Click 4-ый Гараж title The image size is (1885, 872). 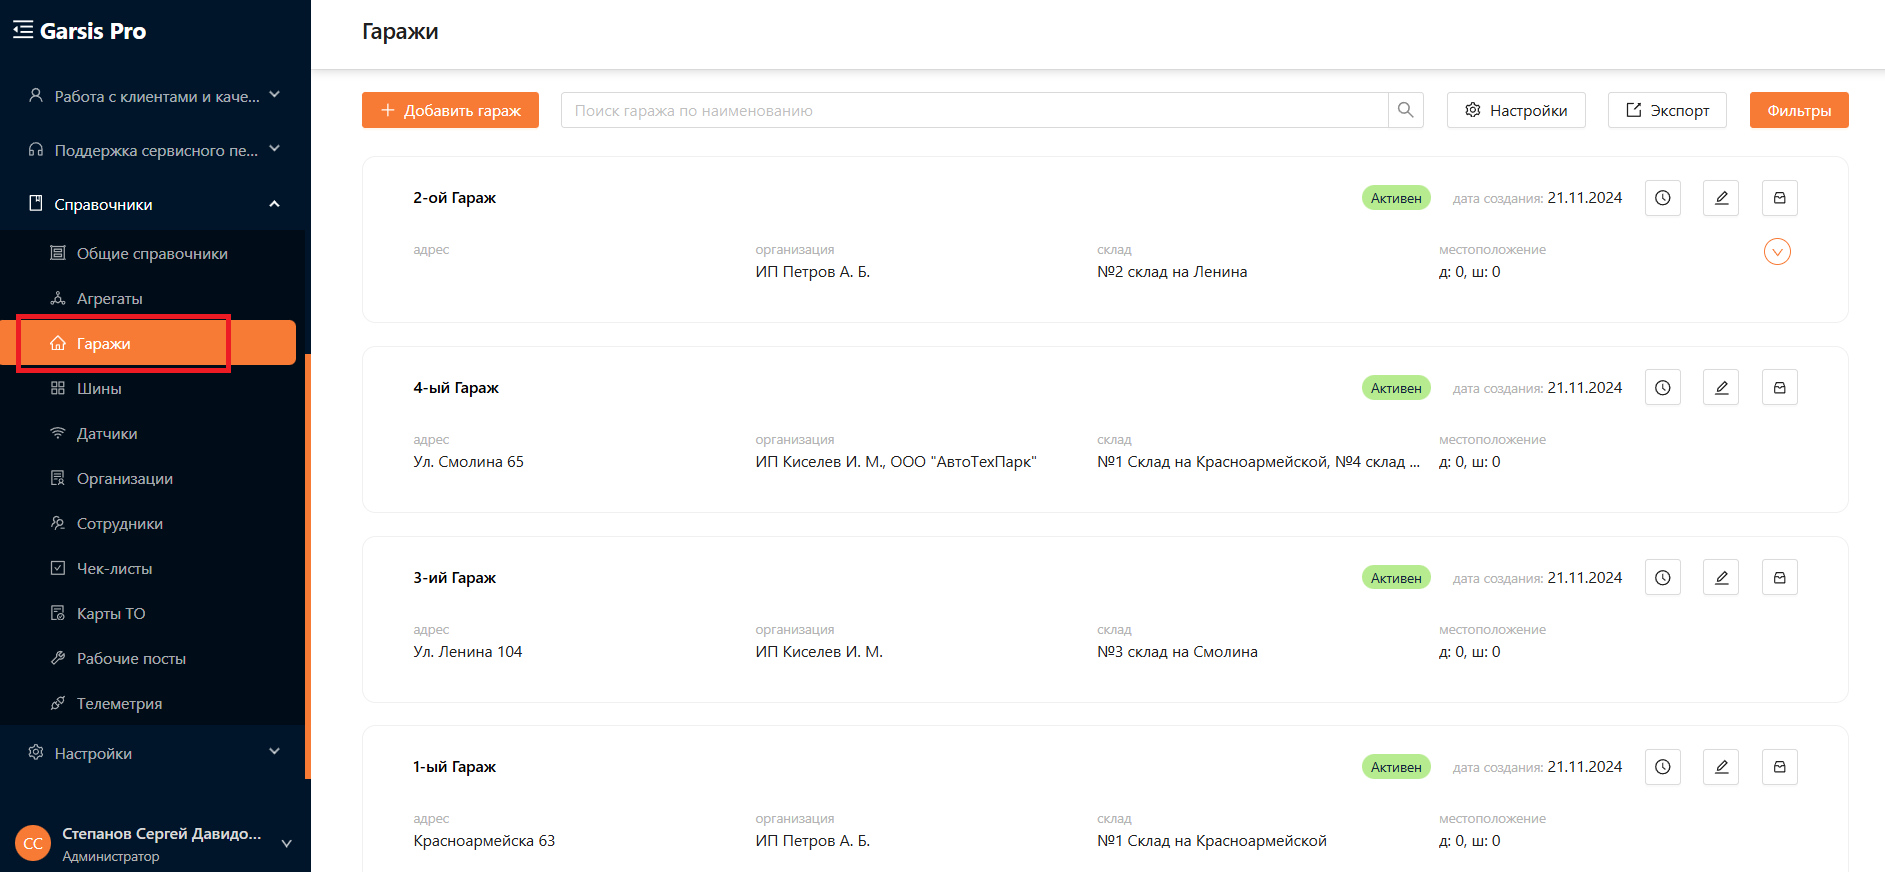coord(456,388)
